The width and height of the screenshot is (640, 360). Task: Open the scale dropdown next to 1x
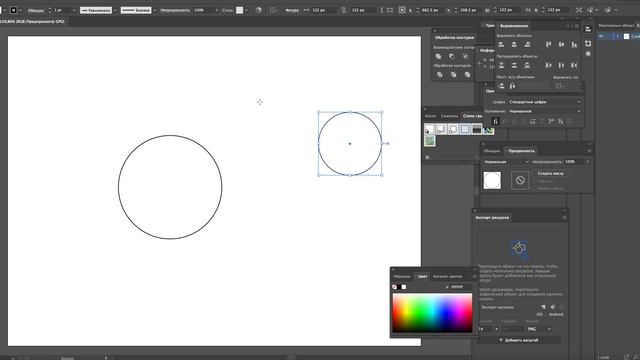click(497, 329)
